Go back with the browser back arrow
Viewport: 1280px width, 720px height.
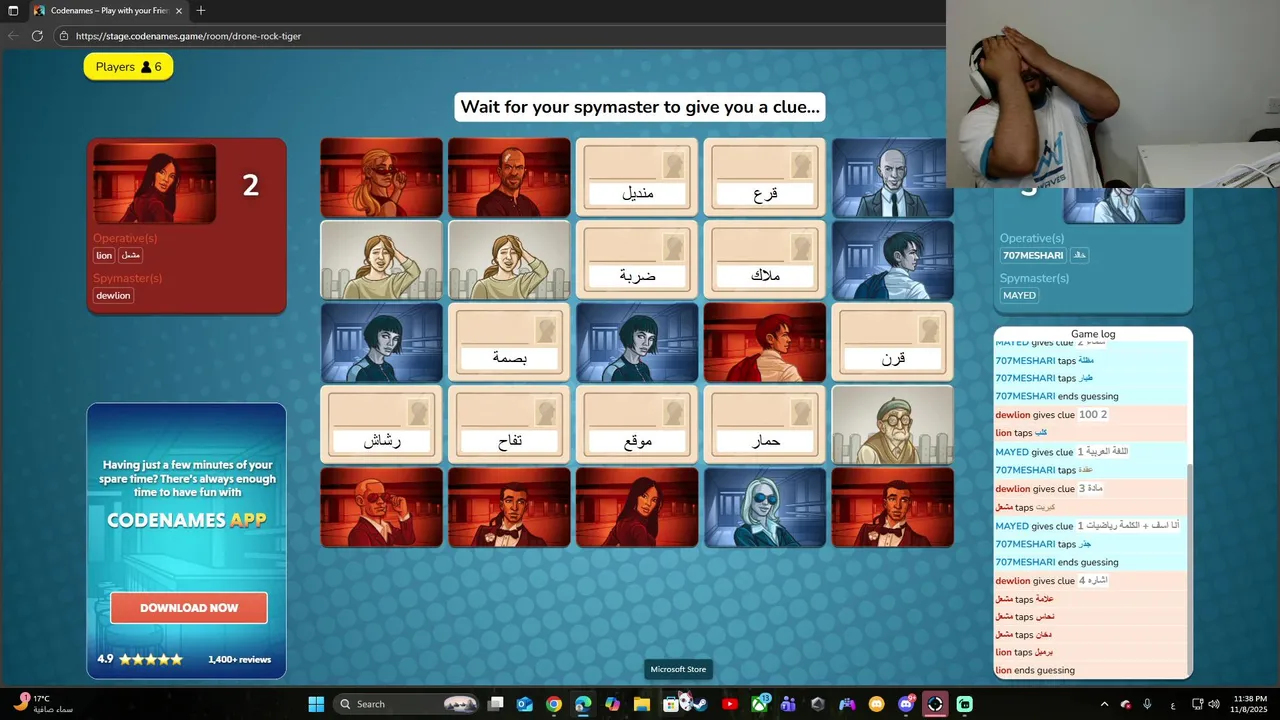tap(13, 36)
